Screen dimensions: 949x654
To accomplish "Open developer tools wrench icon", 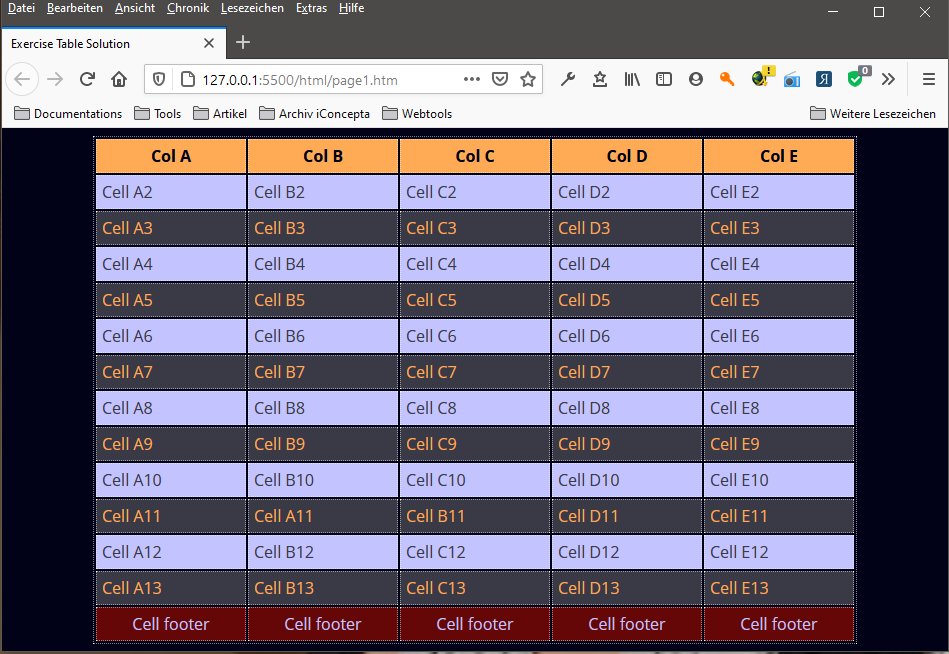I will pos(568,80).
